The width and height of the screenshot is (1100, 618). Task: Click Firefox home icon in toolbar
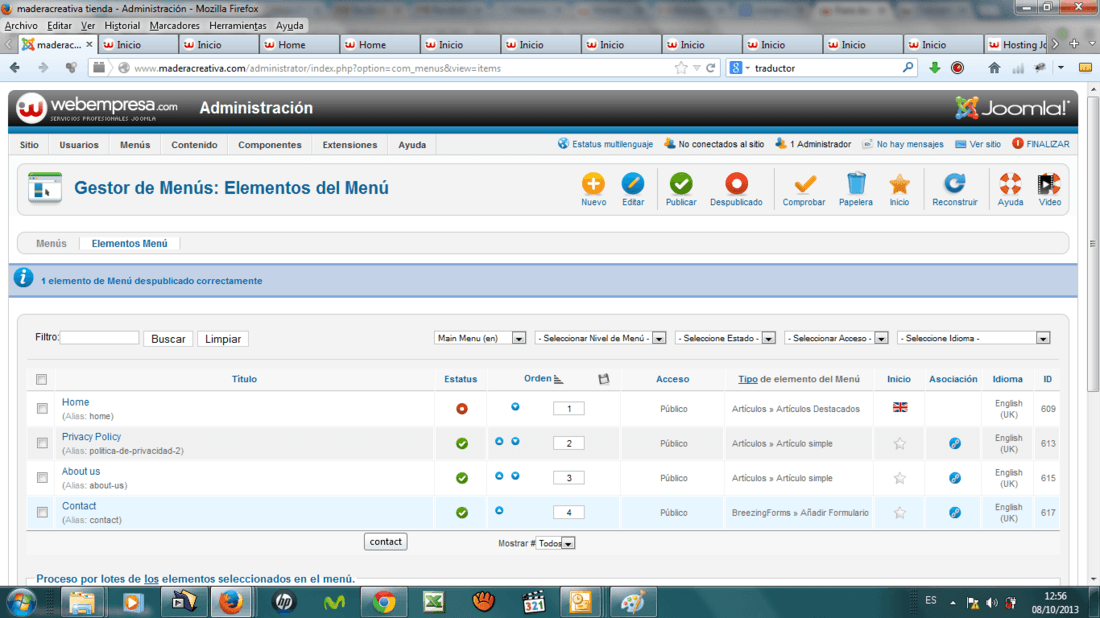tap(994, 68)
